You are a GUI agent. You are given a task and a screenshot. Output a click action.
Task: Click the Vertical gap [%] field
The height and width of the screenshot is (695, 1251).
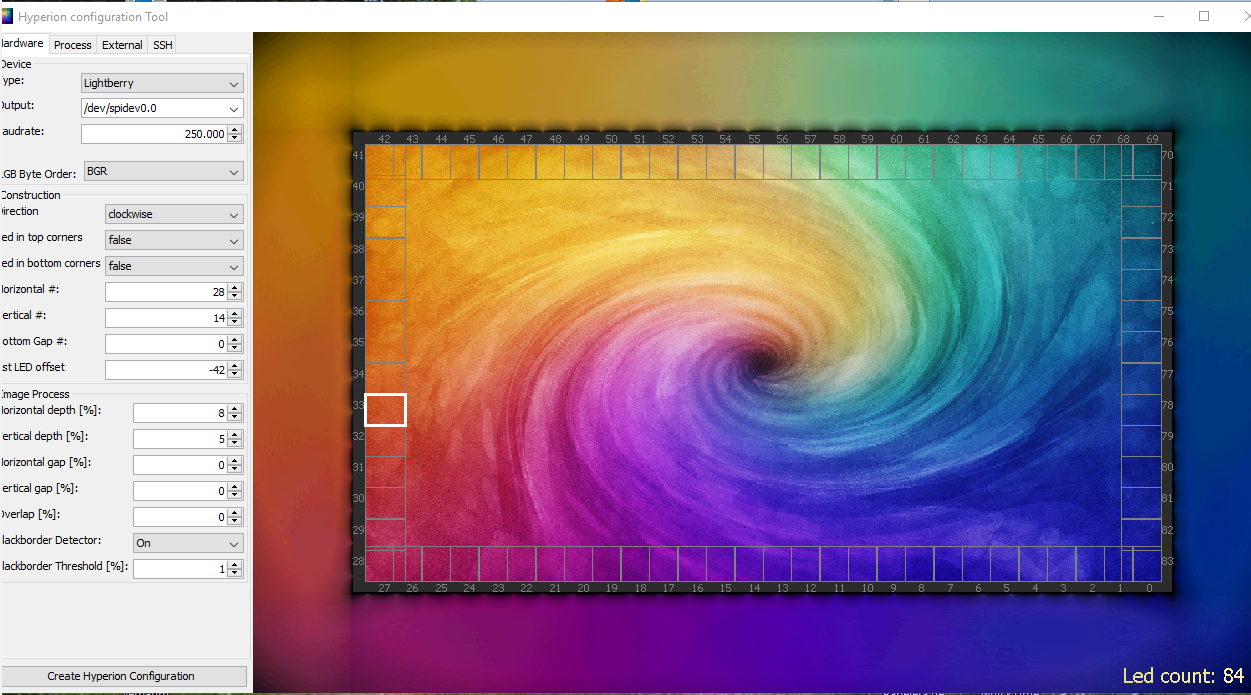click(180, 491)
